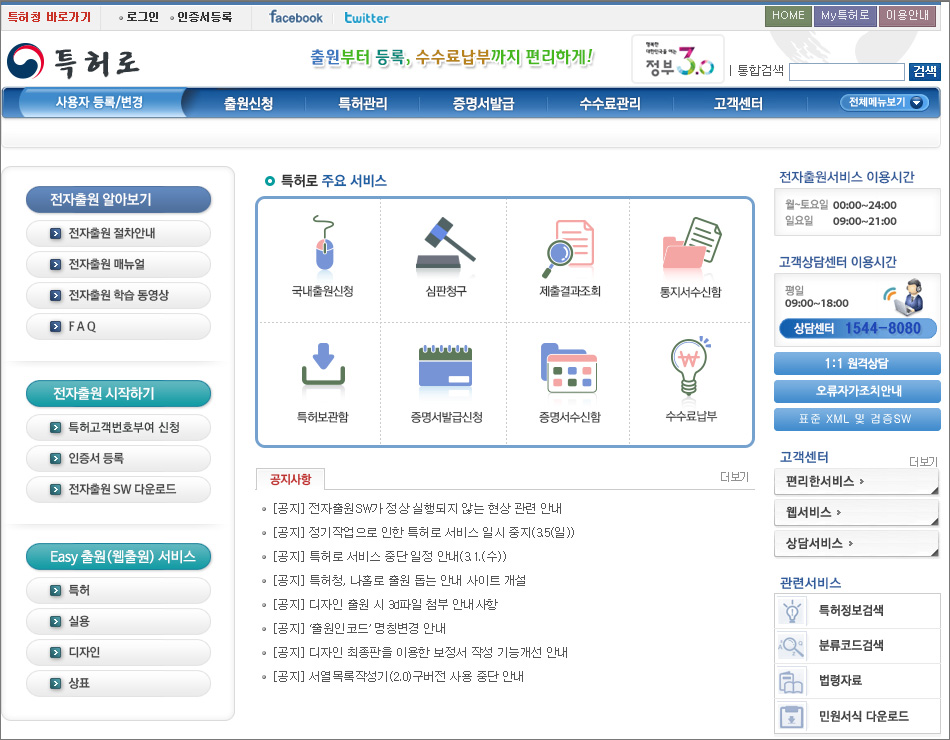
Task: Click 특허청 바로가기 link
Action: tap(49, 17)
